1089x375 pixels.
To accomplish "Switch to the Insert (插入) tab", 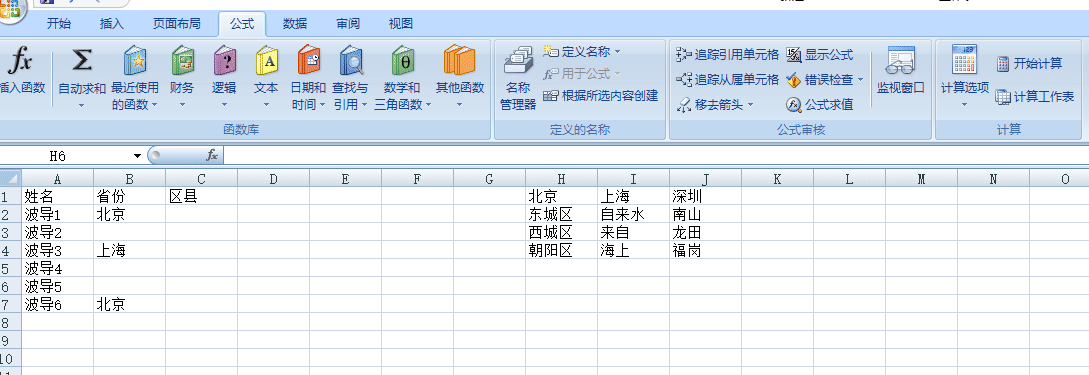I will coord(112,24).
